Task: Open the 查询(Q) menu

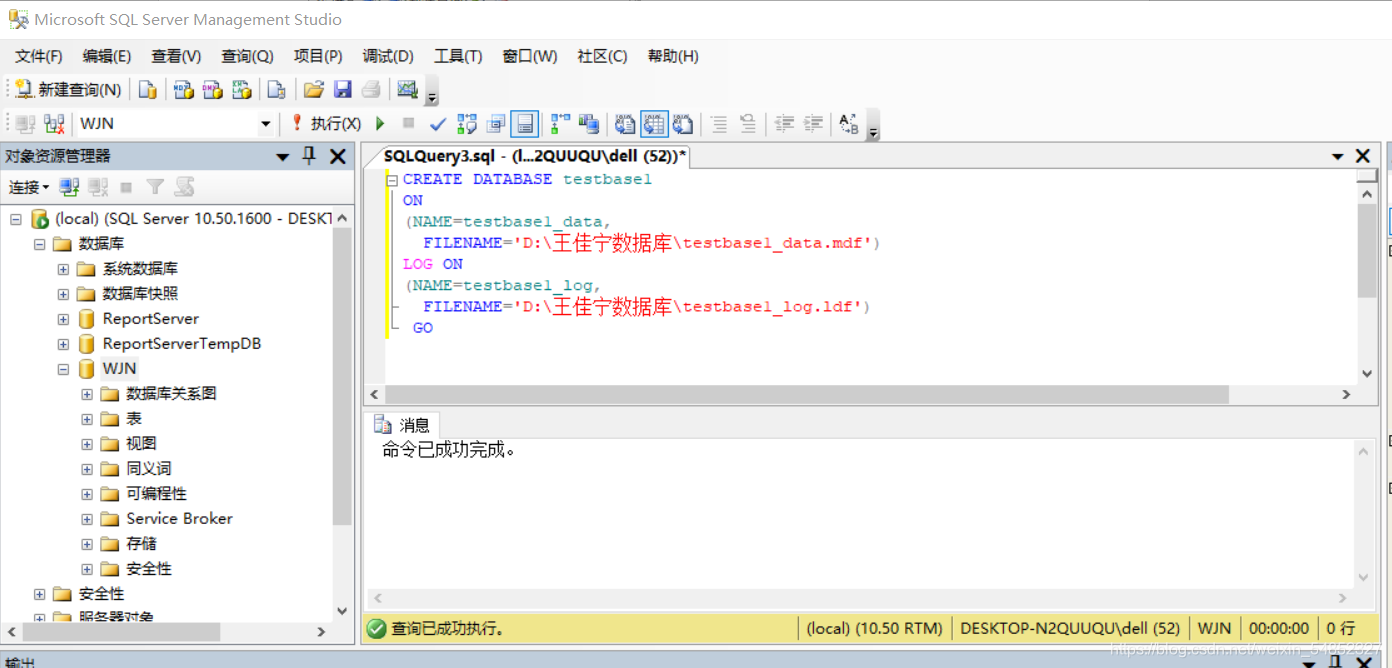Action: (x=247, y=56)
